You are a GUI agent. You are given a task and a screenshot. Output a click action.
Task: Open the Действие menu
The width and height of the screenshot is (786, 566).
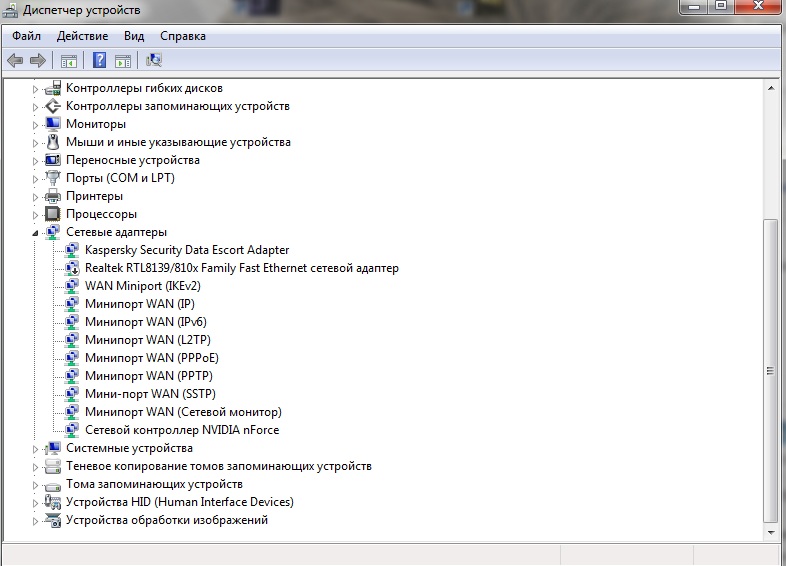pyautogui.click(x=82, y=36)
